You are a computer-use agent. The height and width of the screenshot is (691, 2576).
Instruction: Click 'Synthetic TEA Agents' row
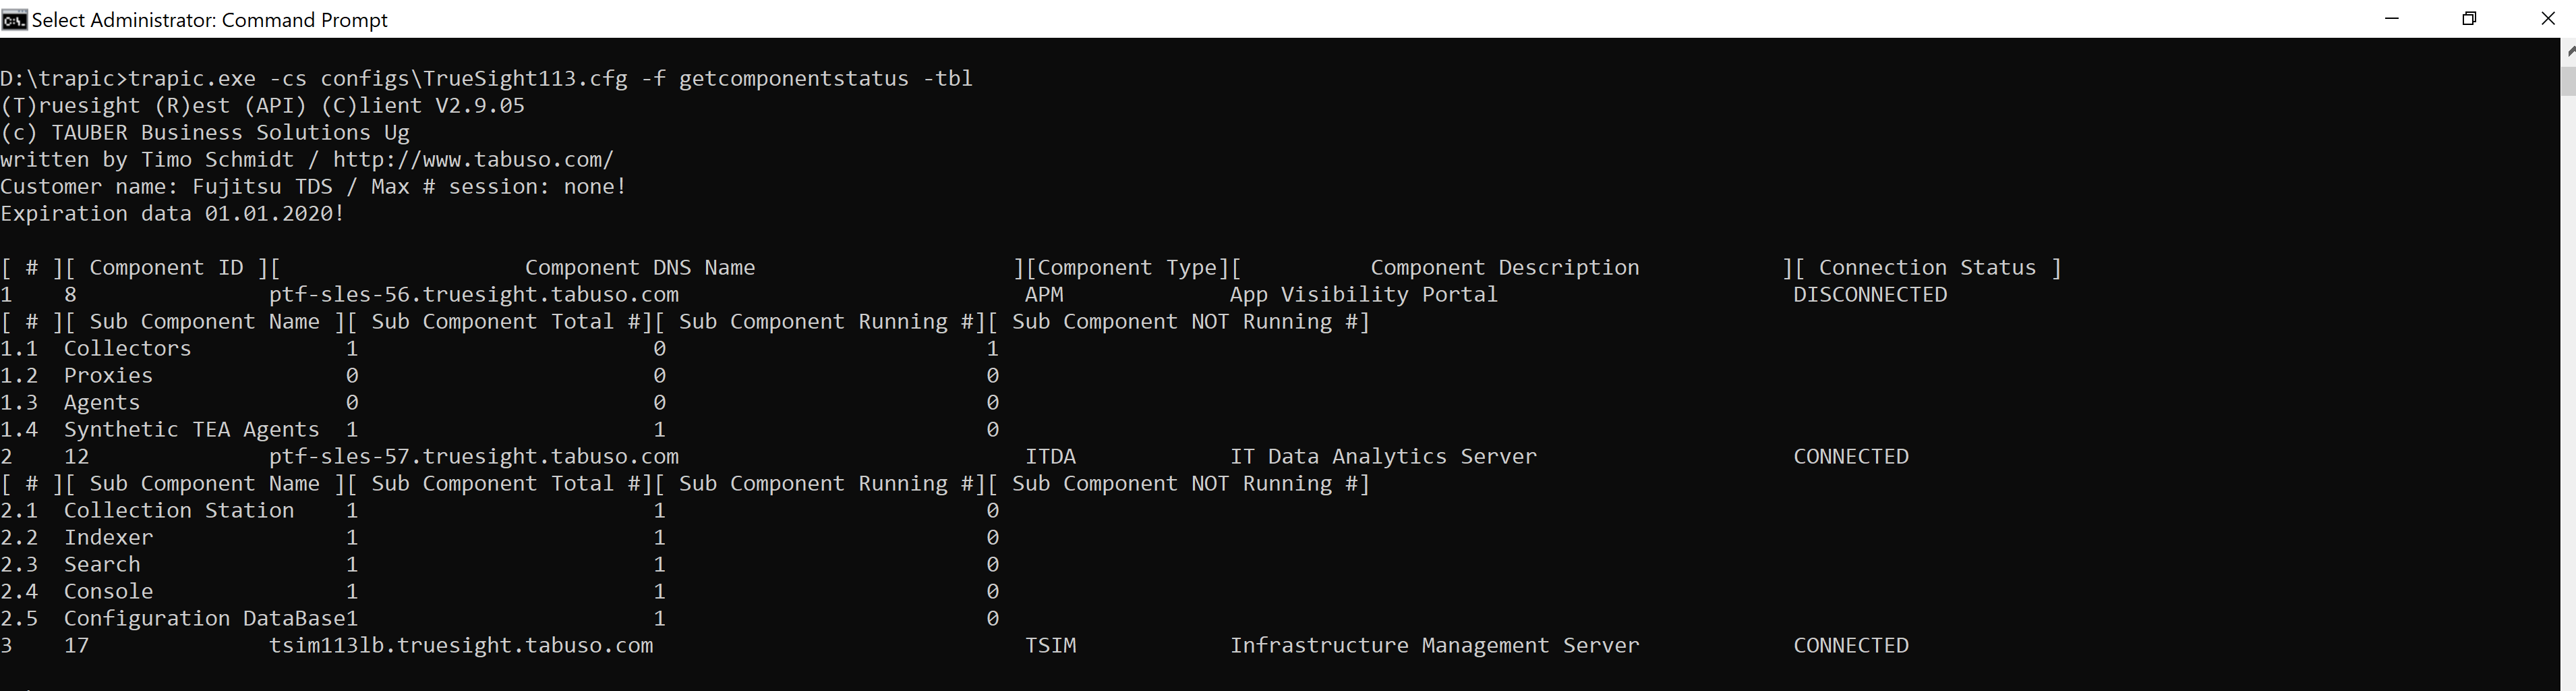[x=500, y=429]
